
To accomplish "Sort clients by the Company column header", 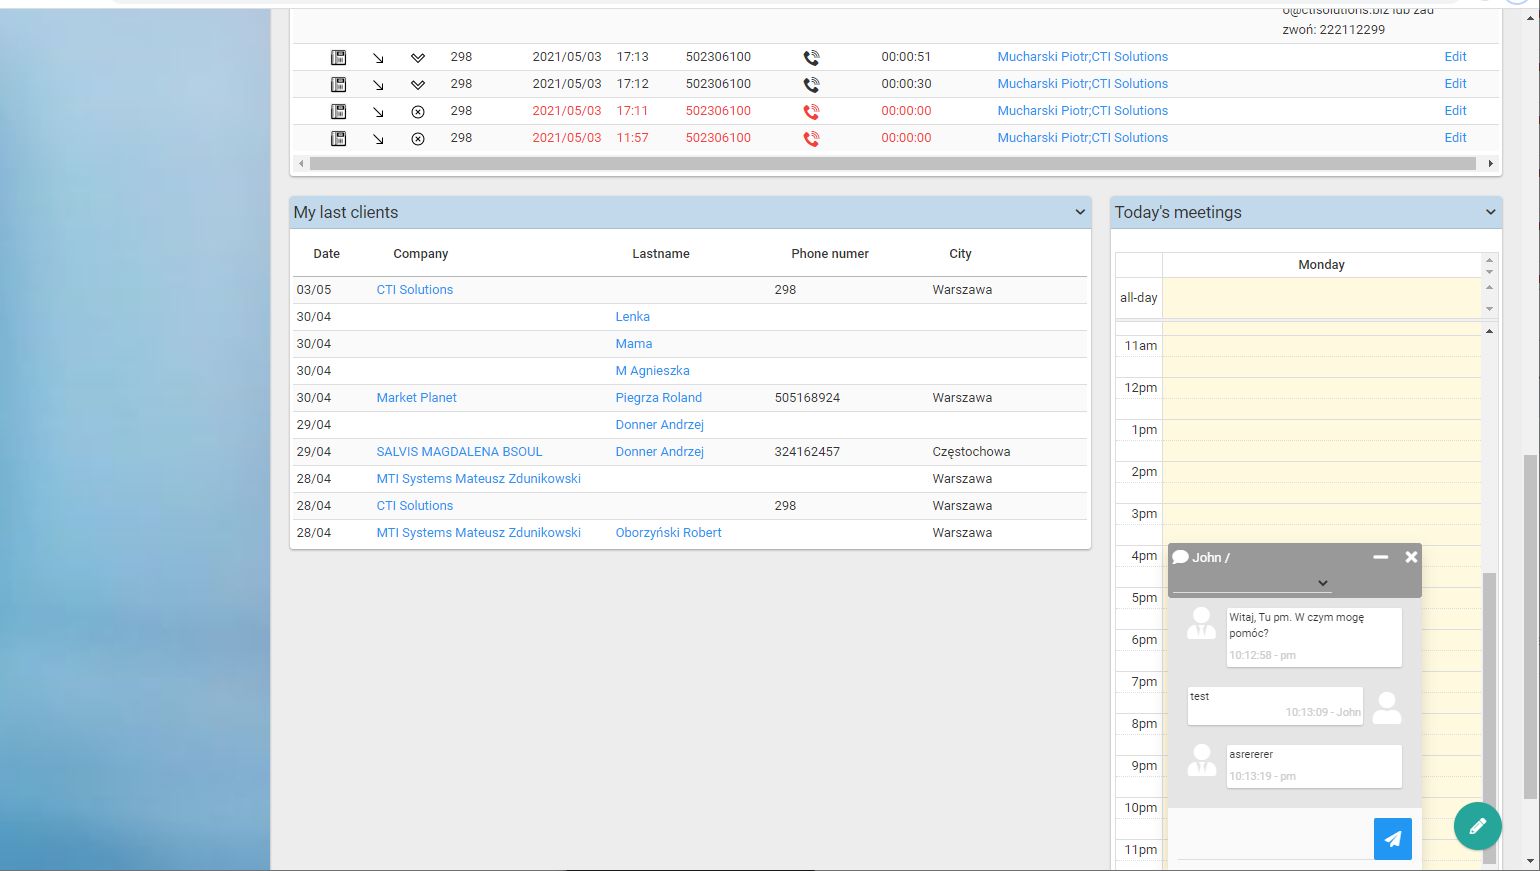I will point(420,254).
